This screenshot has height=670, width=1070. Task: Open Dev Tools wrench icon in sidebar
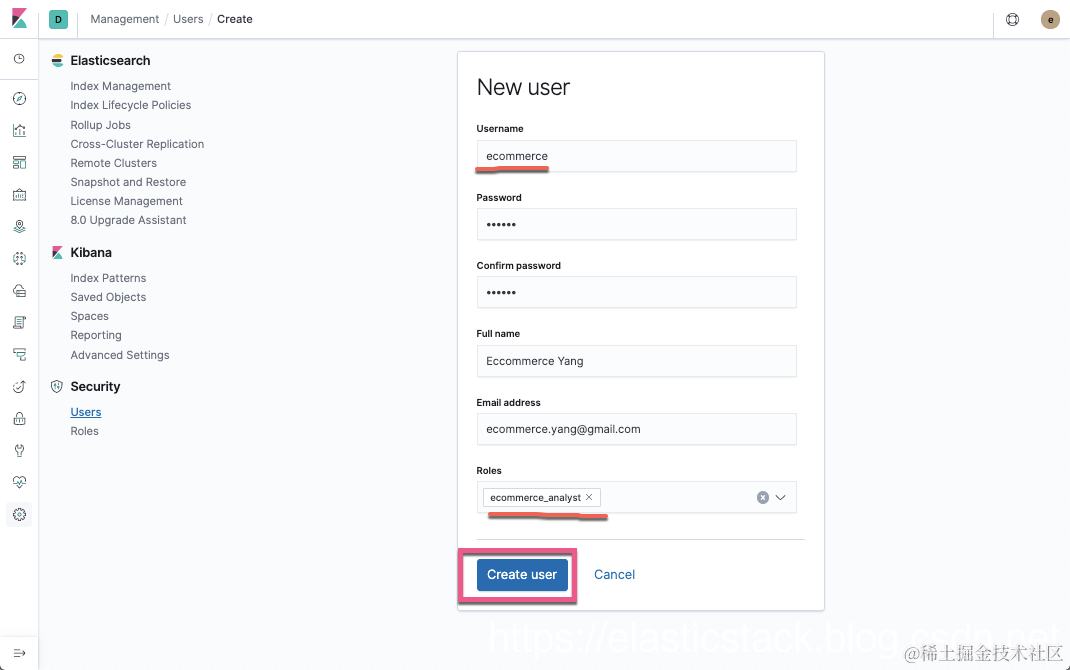(19, 450)
